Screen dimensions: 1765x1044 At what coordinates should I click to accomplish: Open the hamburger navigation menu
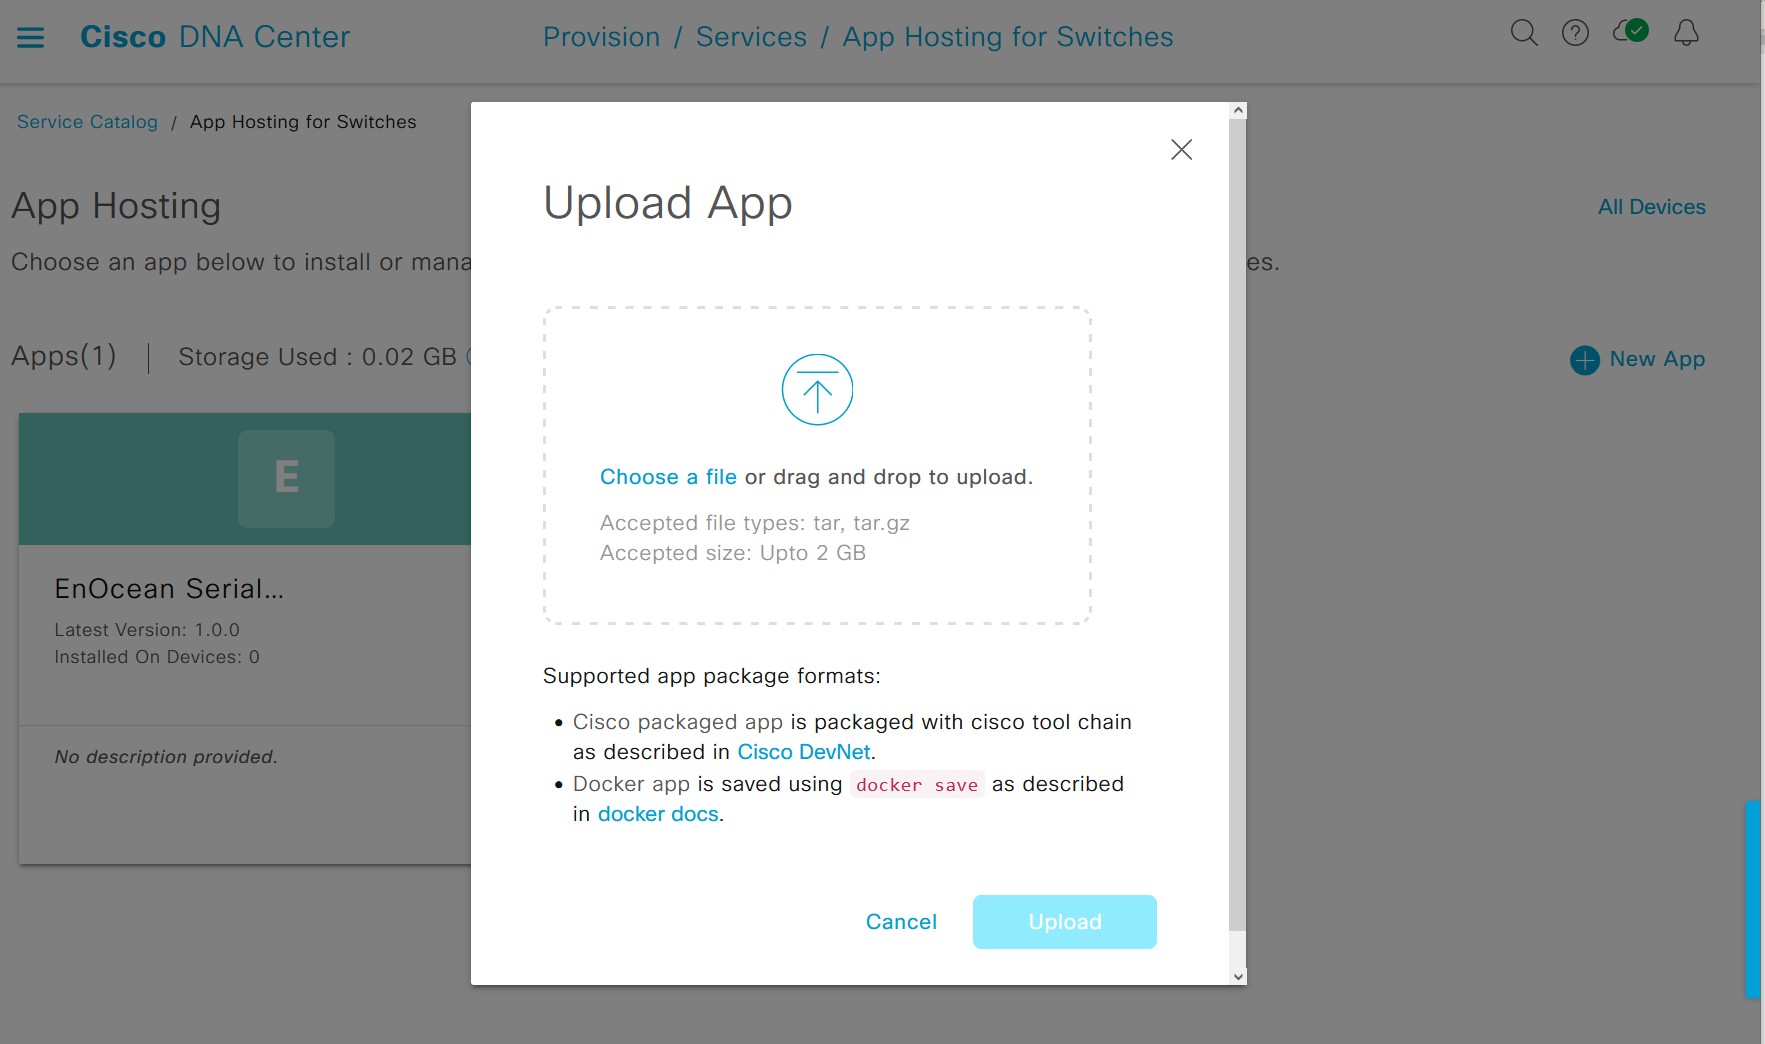[31, 38]
